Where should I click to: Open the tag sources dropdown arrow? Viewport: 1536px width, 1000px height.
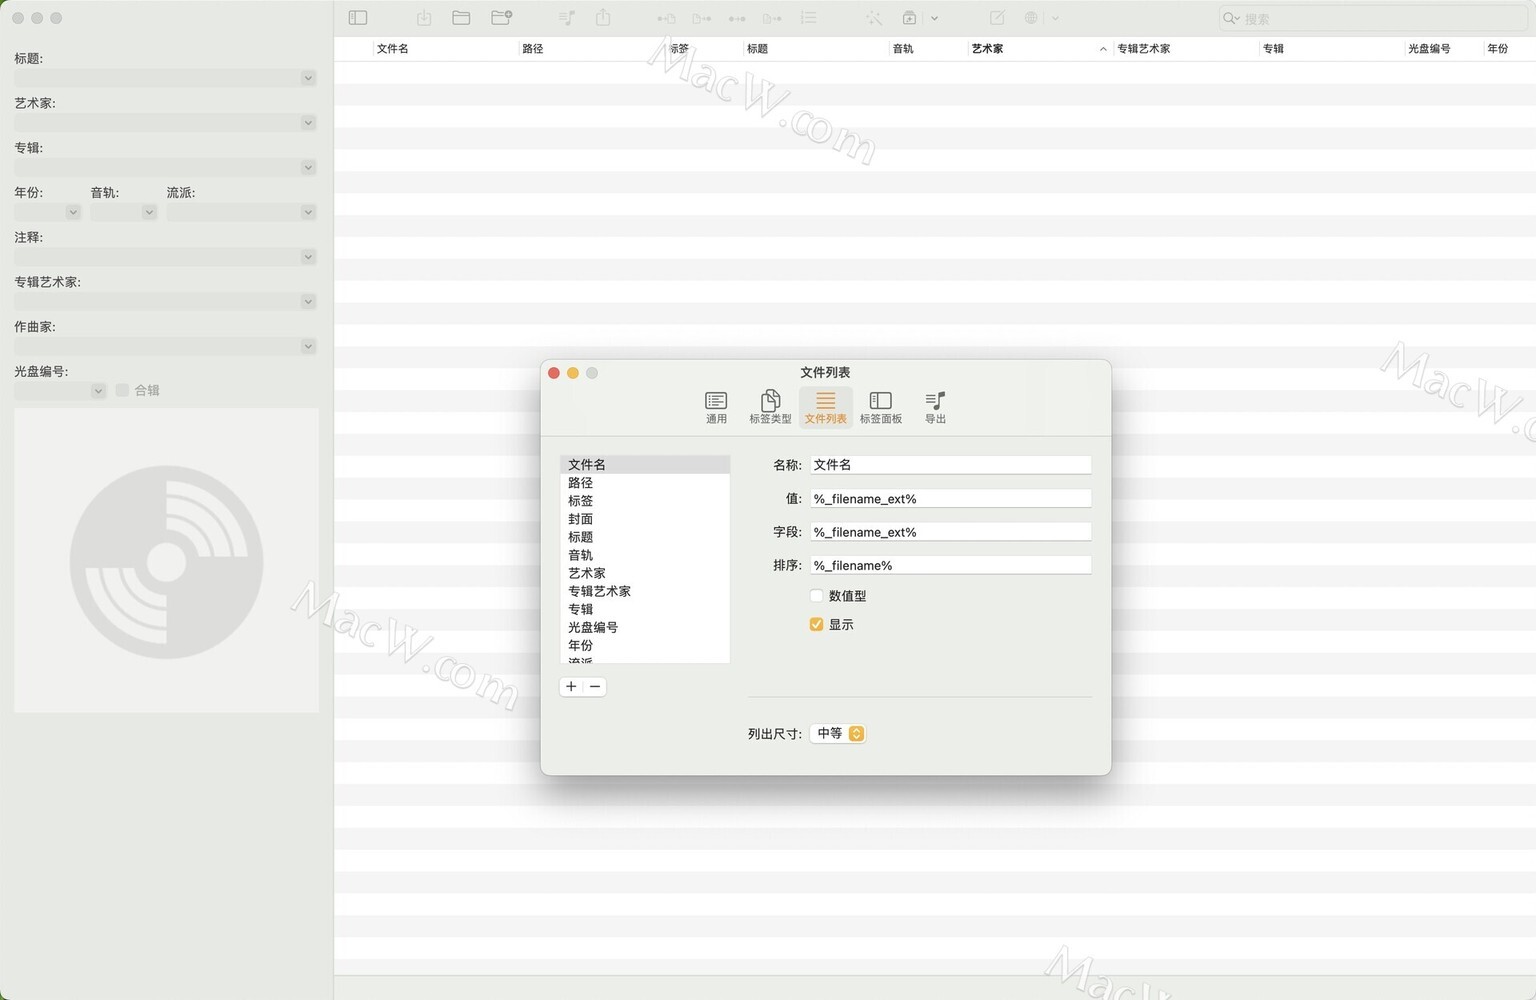[1055, 18]
